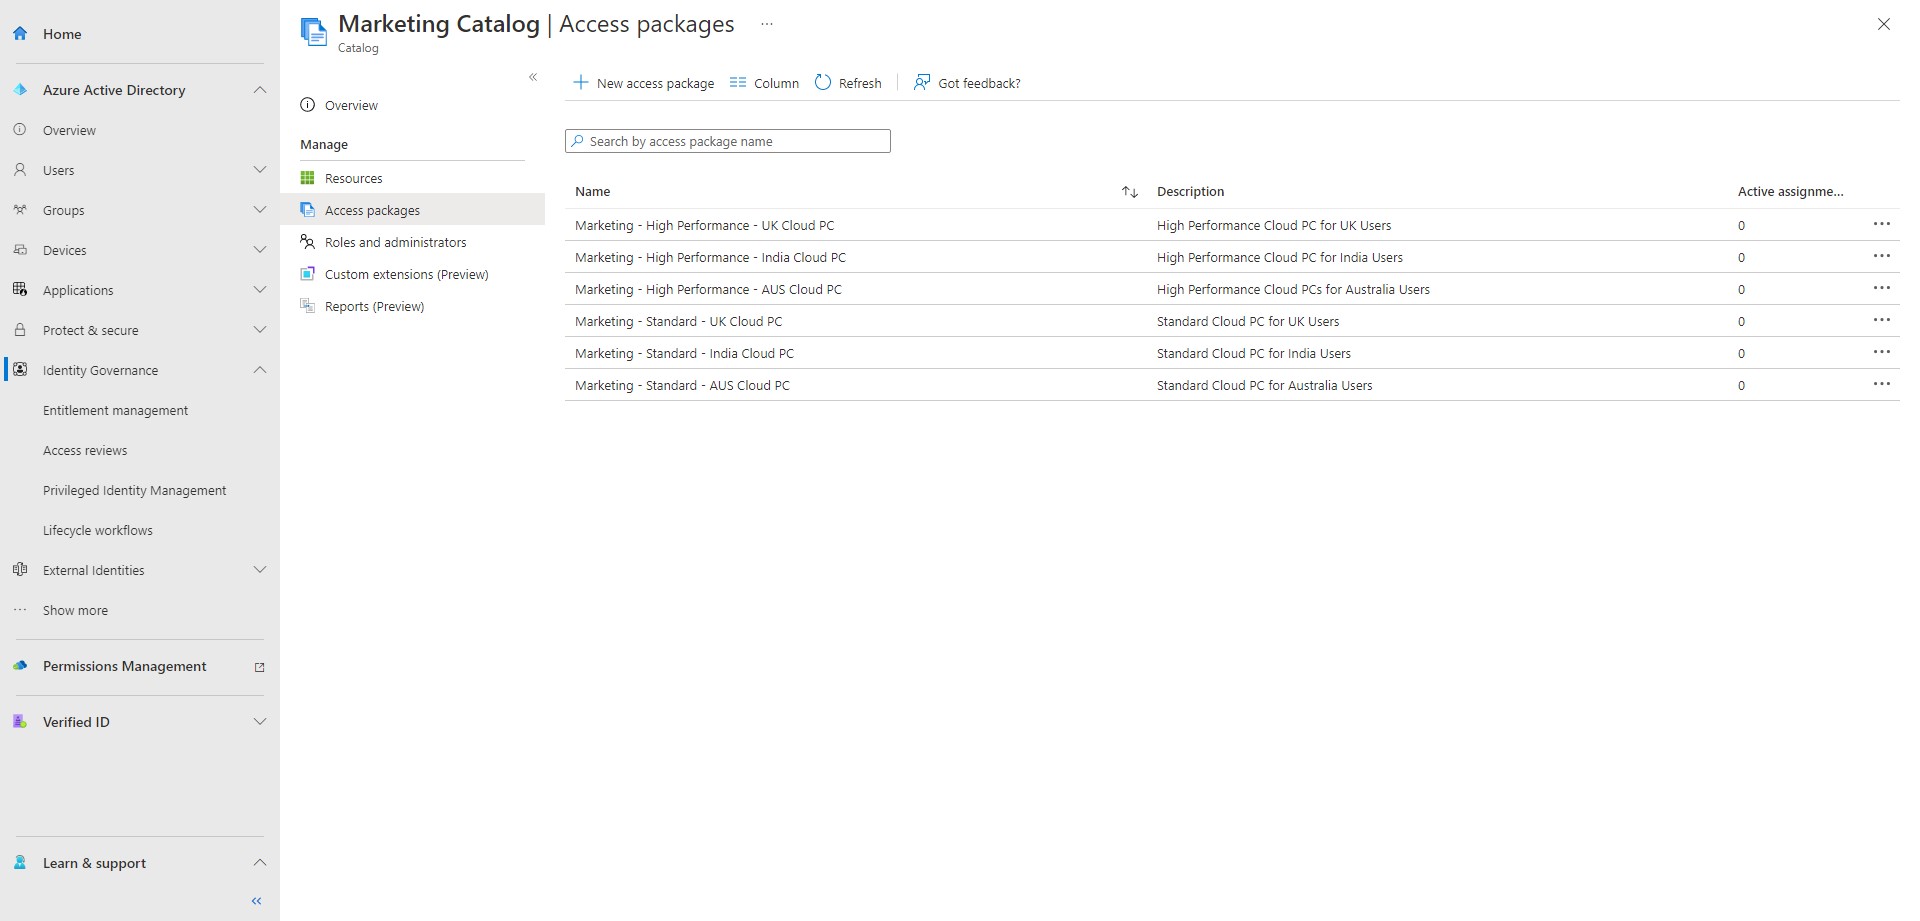
Task: Click the Column icon in the toolbar
Action: click(739, 83)
